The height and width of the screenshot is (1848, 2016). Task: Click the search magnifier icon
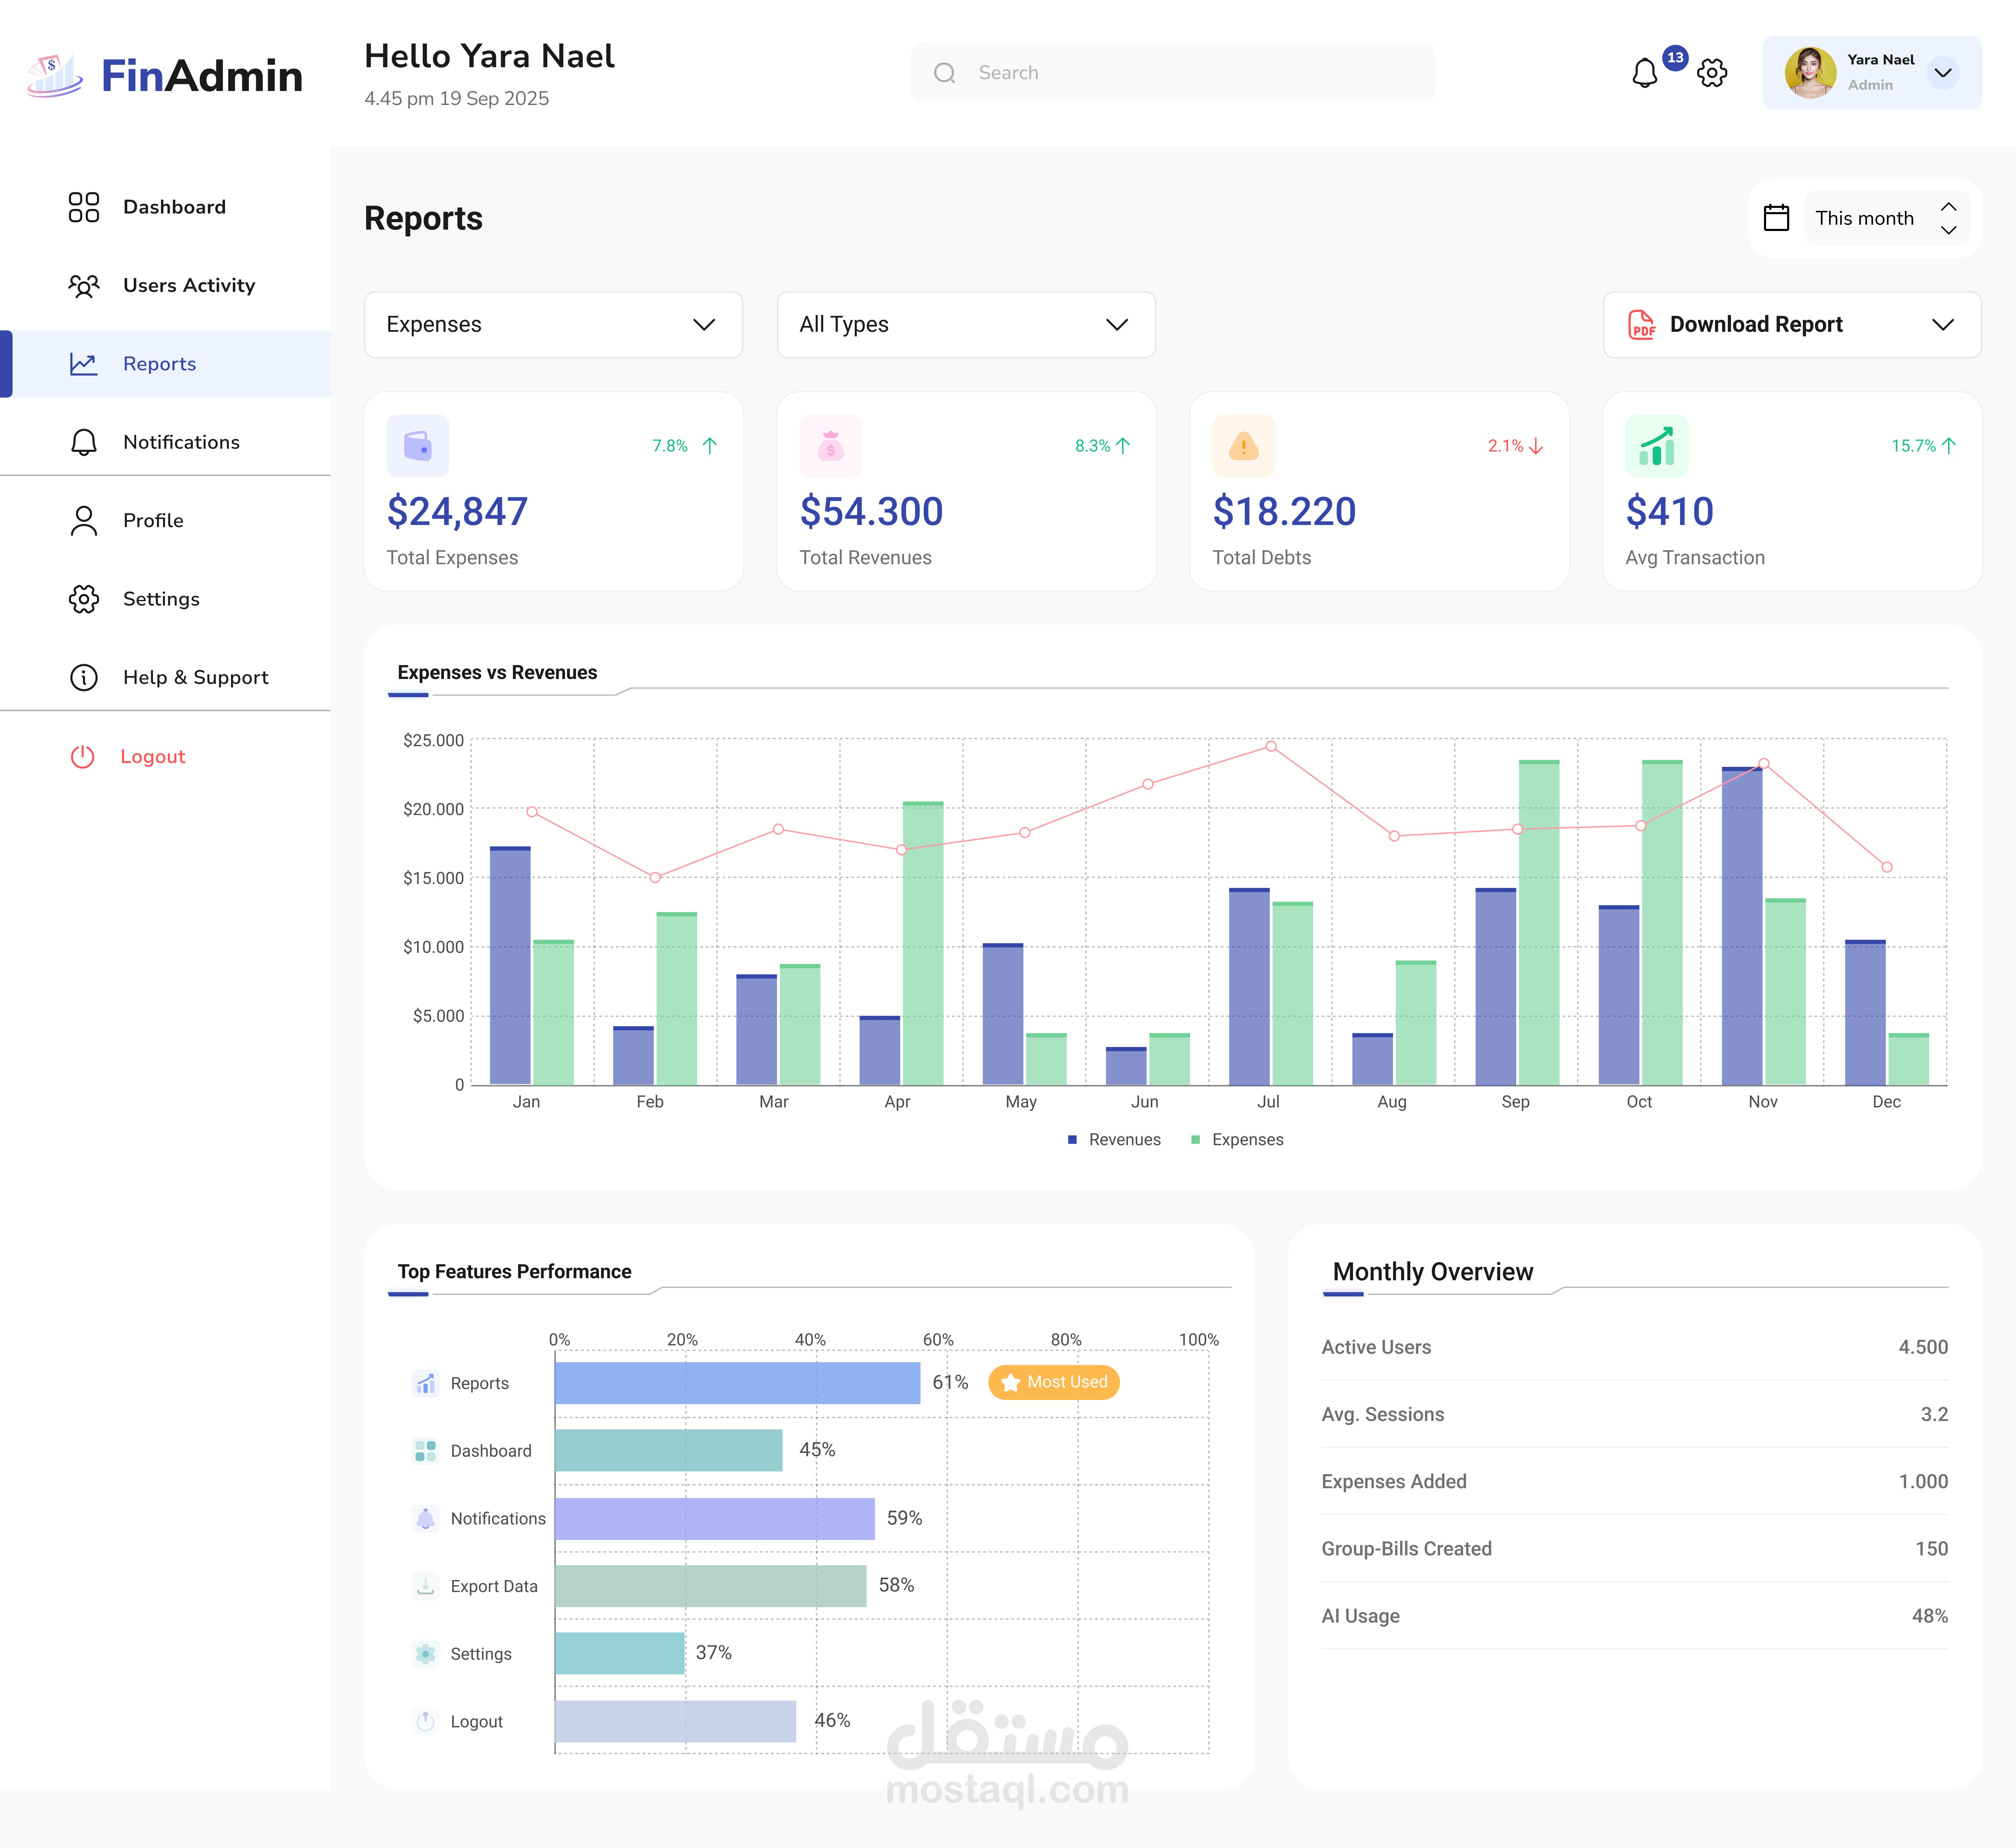[x=945, y=73]
